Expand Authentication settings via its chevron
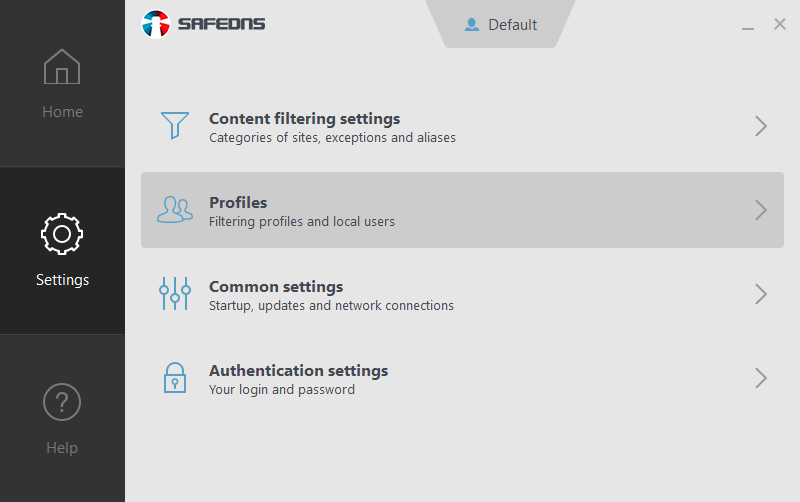Viewport: 800px width, 502px height. (761, 378)
